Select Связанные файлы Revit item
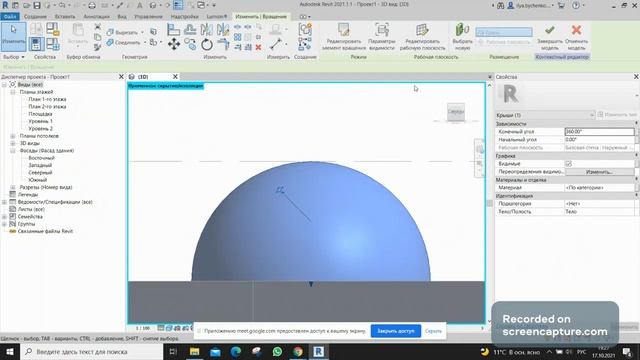 click(x=45, y=231)
